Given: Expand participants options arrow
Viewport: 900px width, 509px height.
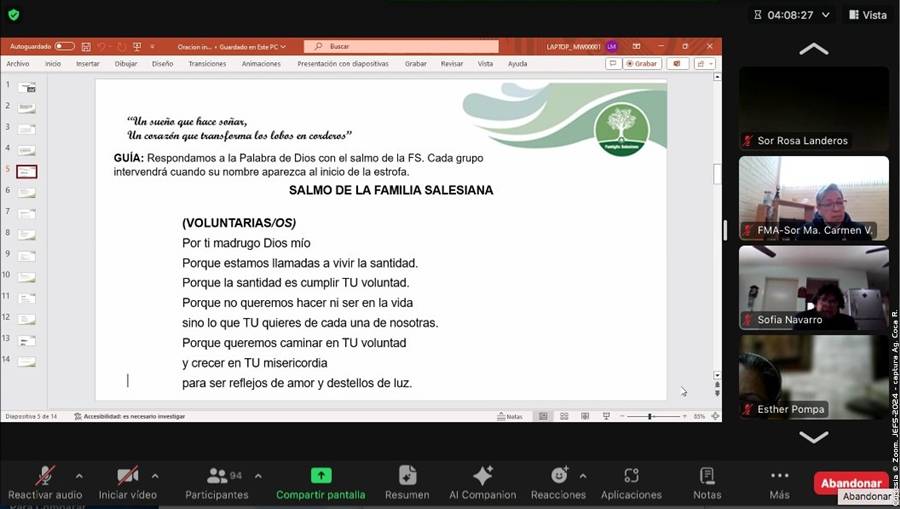Looking at the screenshot, I should click(x=258, y=476).
